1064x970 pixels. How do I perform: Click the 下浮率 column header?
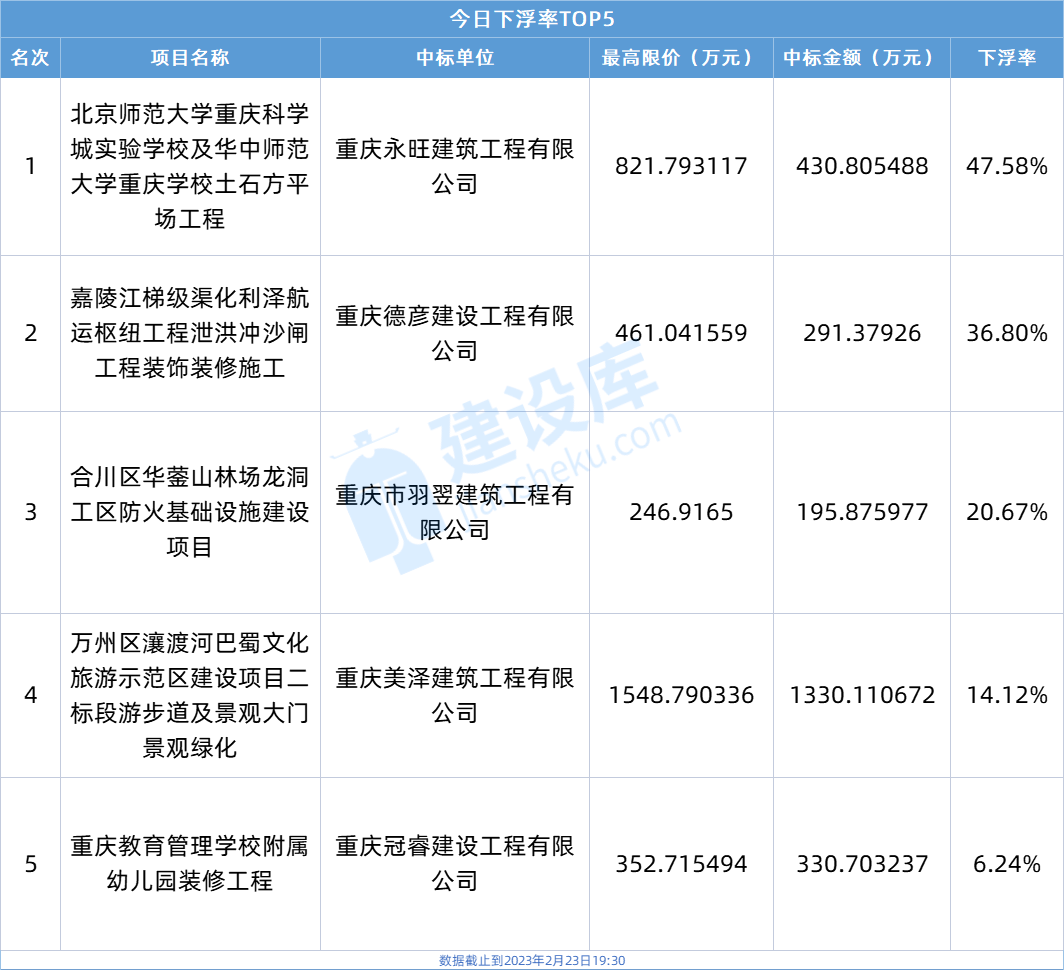click(1005, 58)
